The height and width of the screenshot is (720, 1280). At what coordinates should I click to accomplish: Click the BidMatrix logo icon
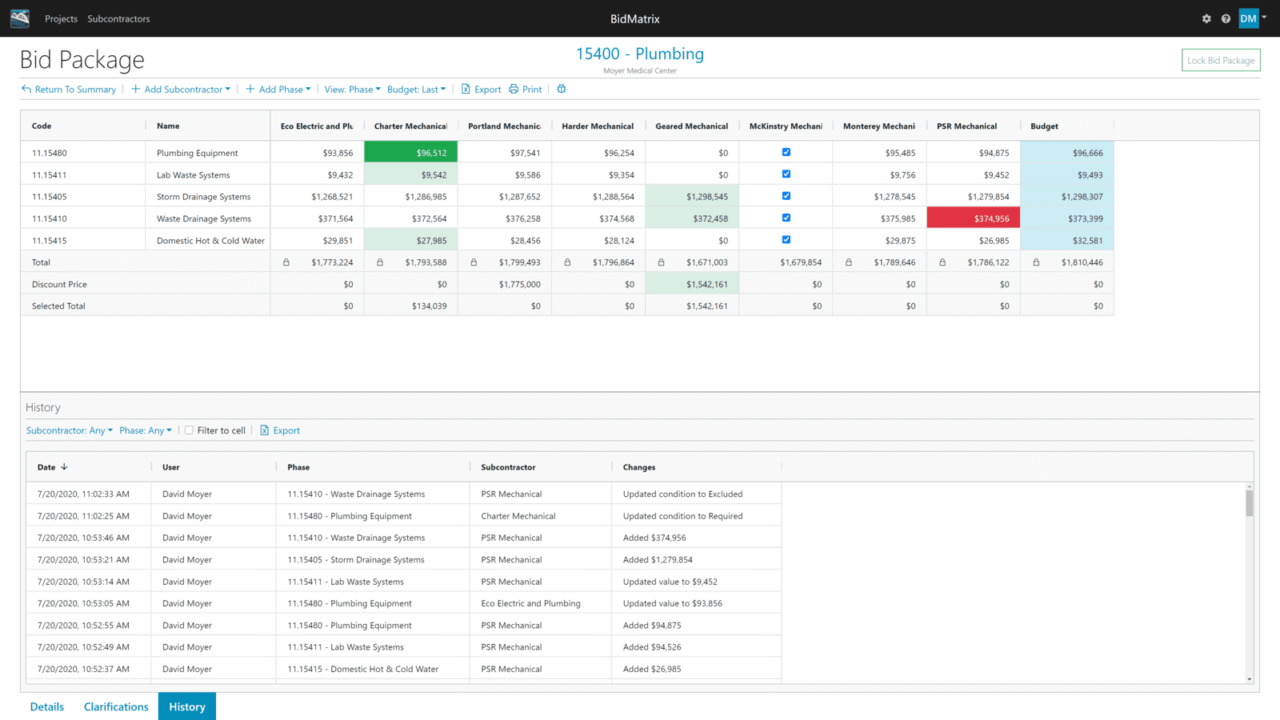click(20, 18)
